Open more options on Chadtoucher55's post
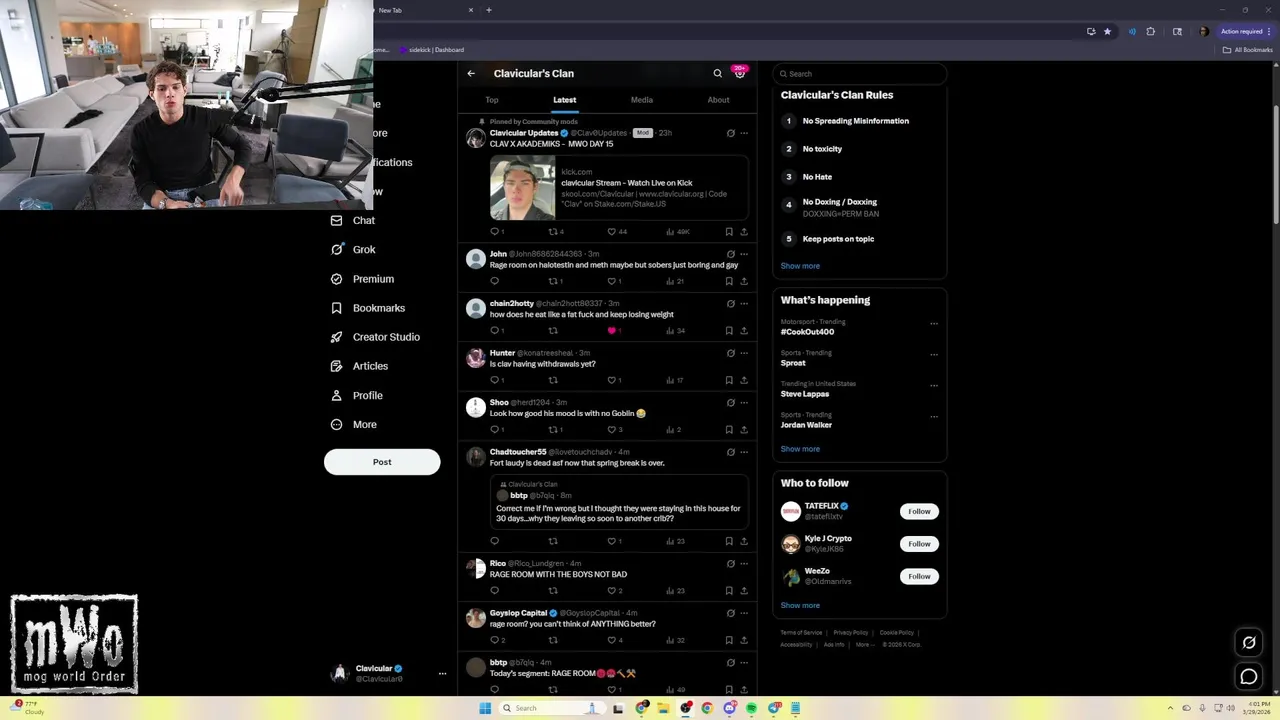The width and height of the screenshot is (1280, 720). 744,452
